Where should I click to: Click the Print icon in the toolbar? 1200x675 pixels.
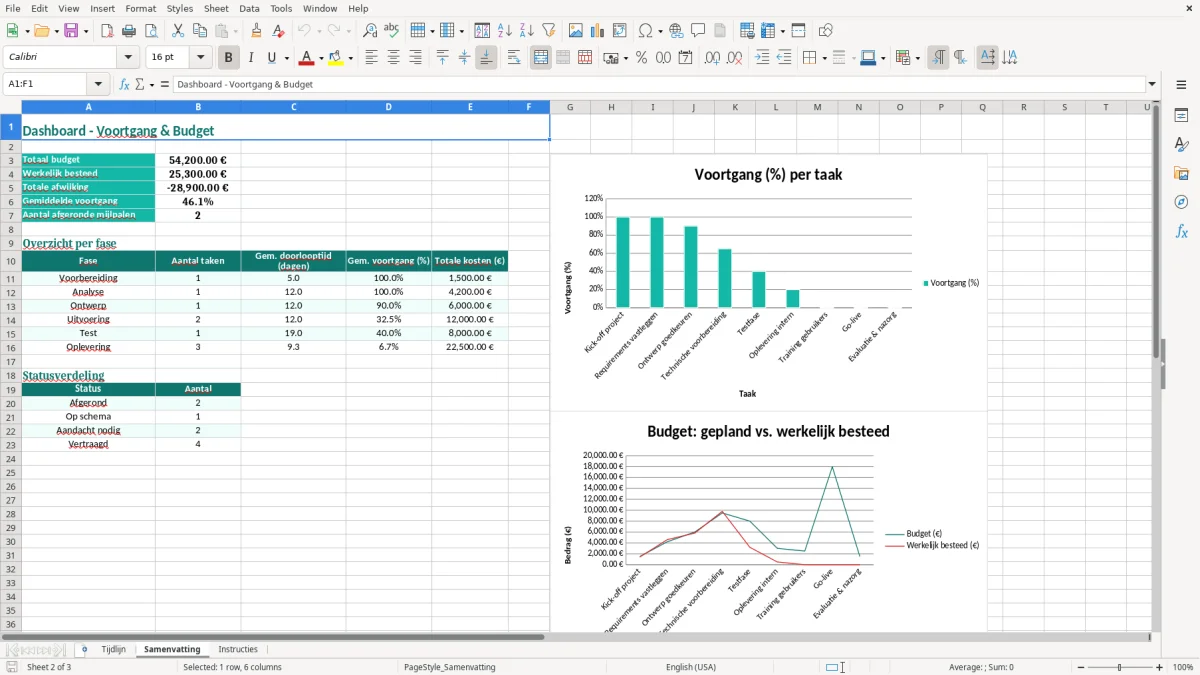(x=128, y=31)
